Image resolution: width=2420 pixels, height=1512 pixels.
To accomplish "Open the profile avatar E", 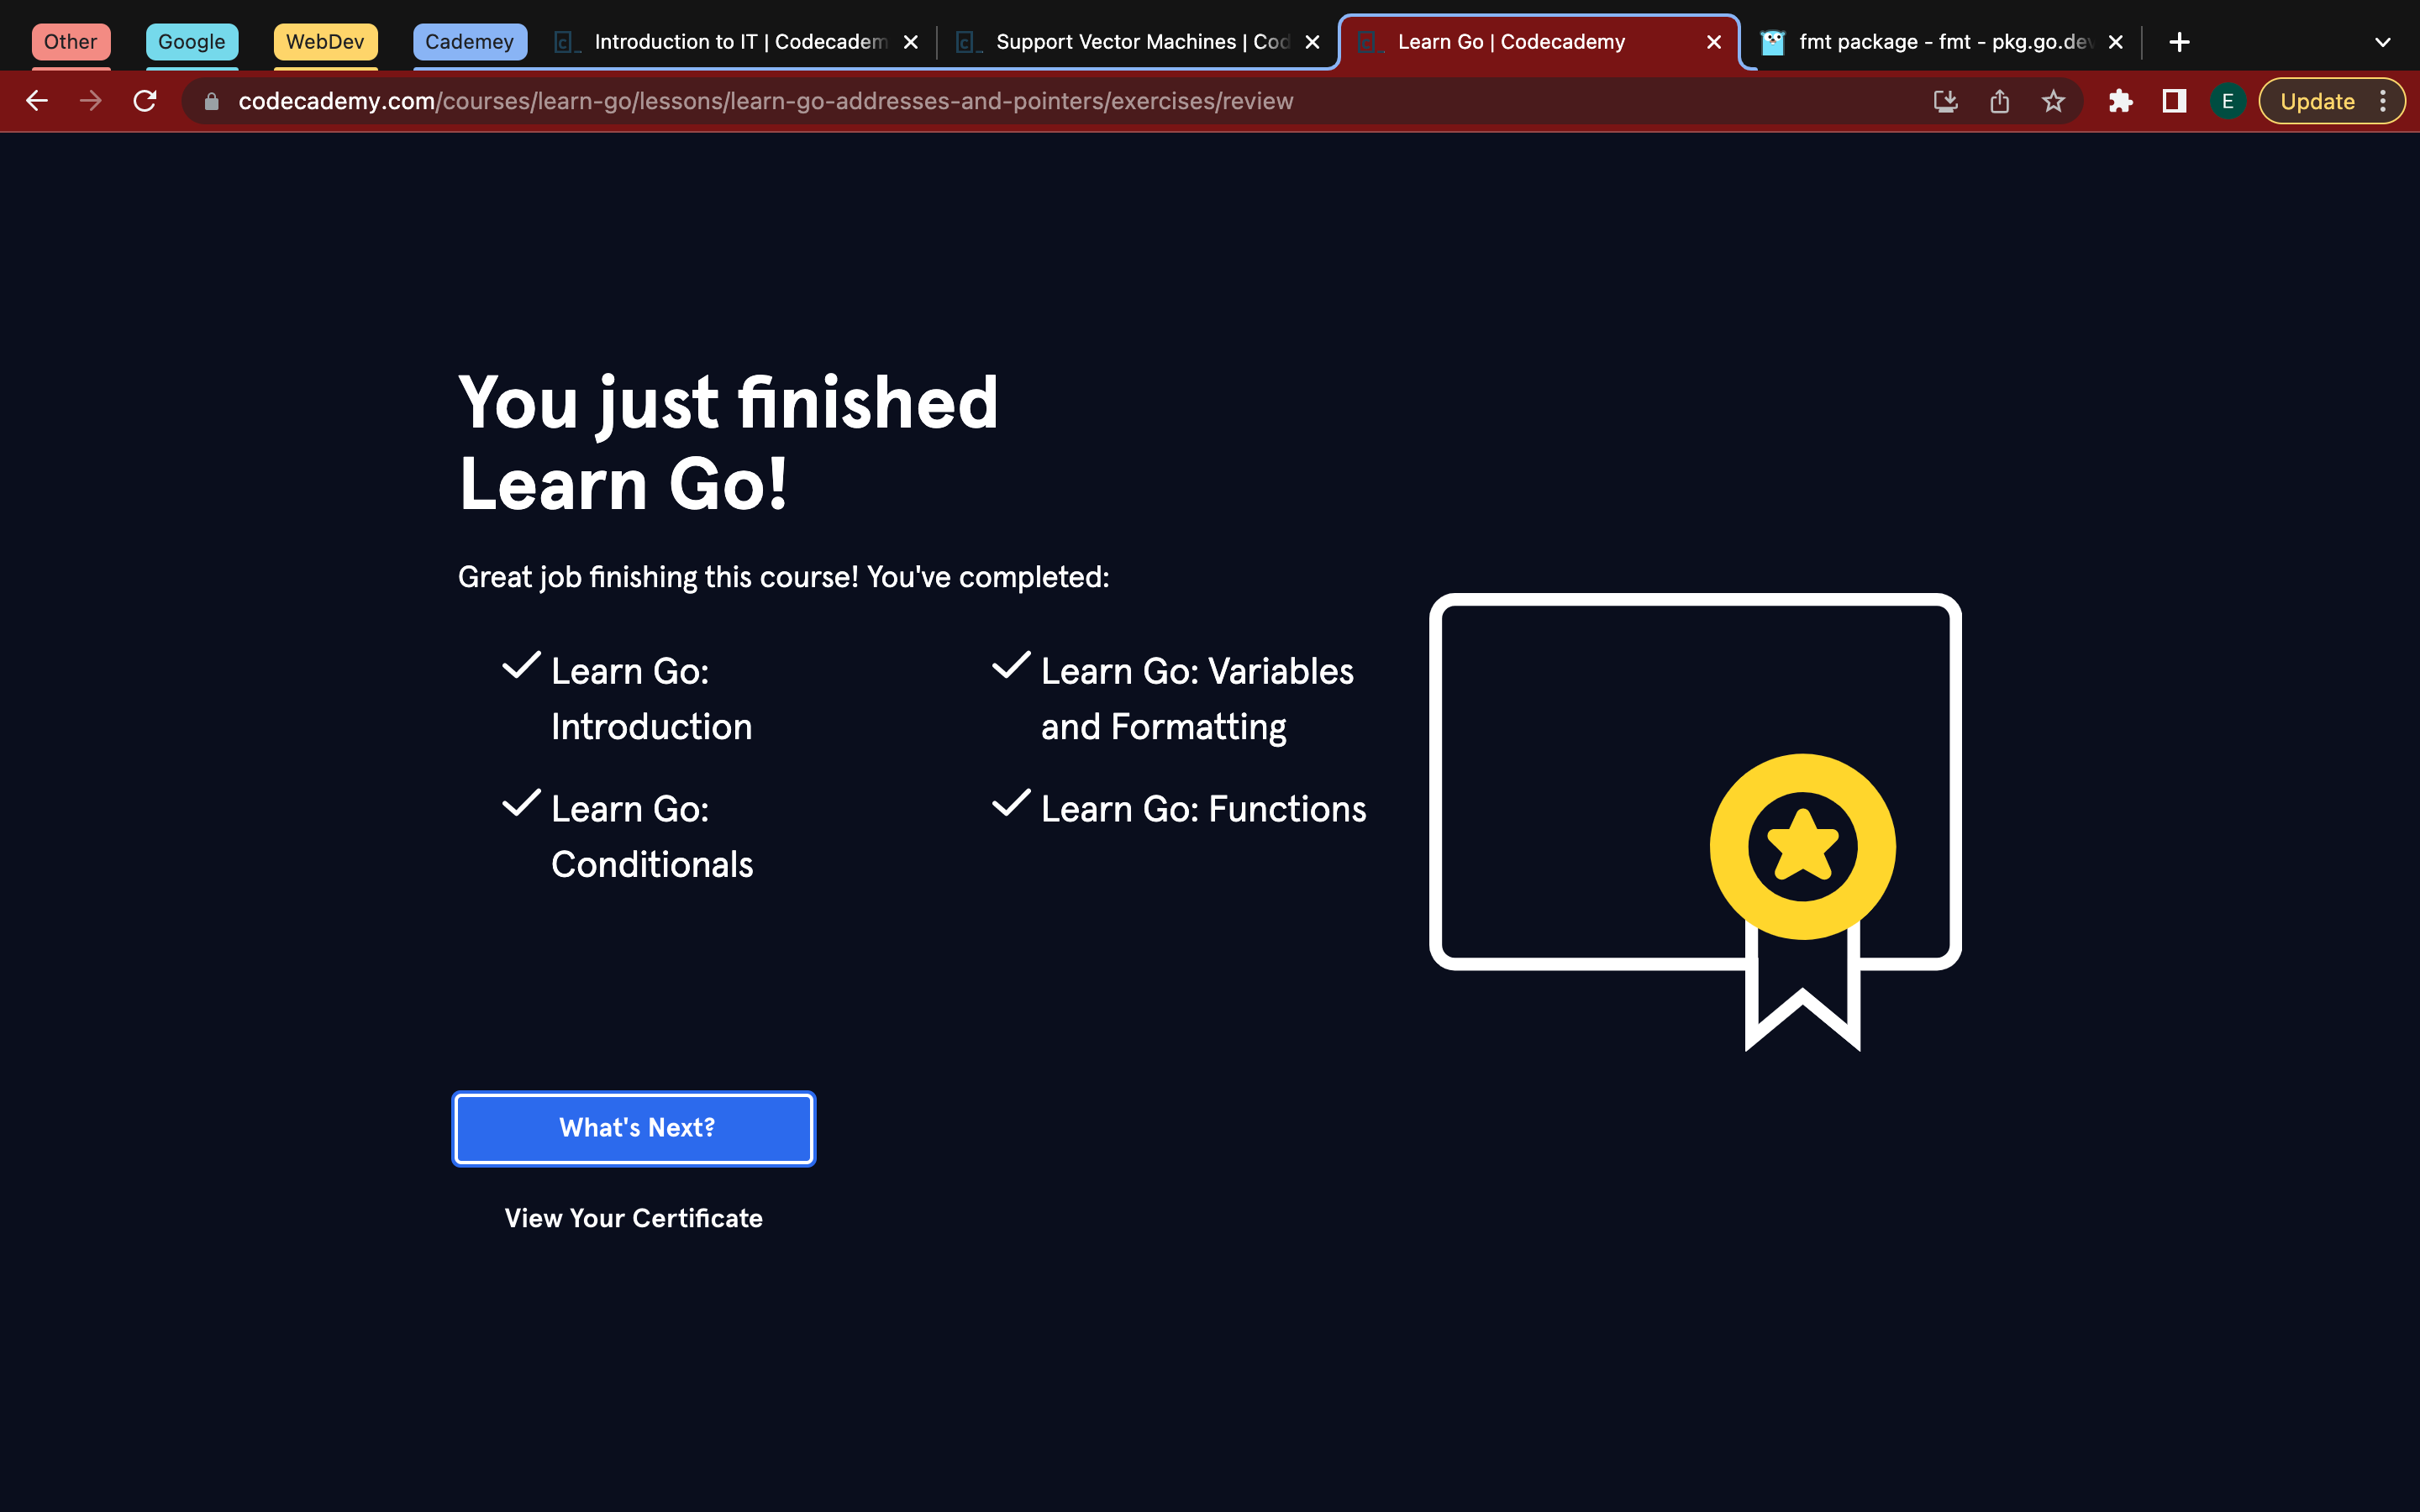I will pos(2228,101).
